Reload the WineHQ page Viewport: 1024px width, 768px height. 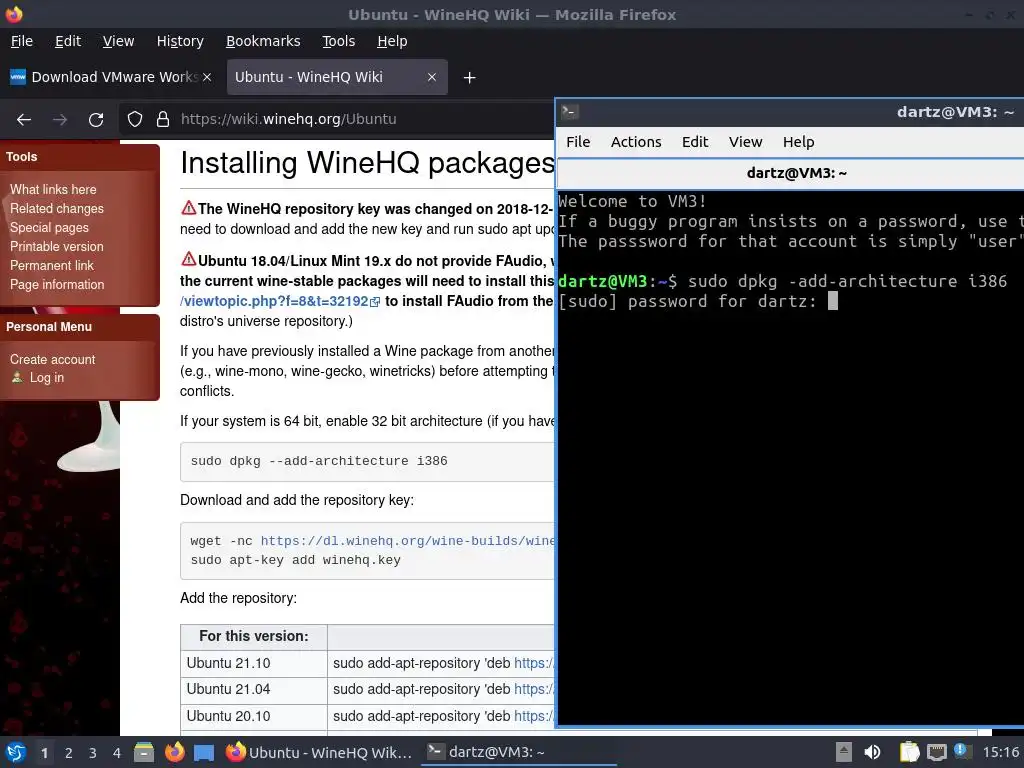(96, 120)
